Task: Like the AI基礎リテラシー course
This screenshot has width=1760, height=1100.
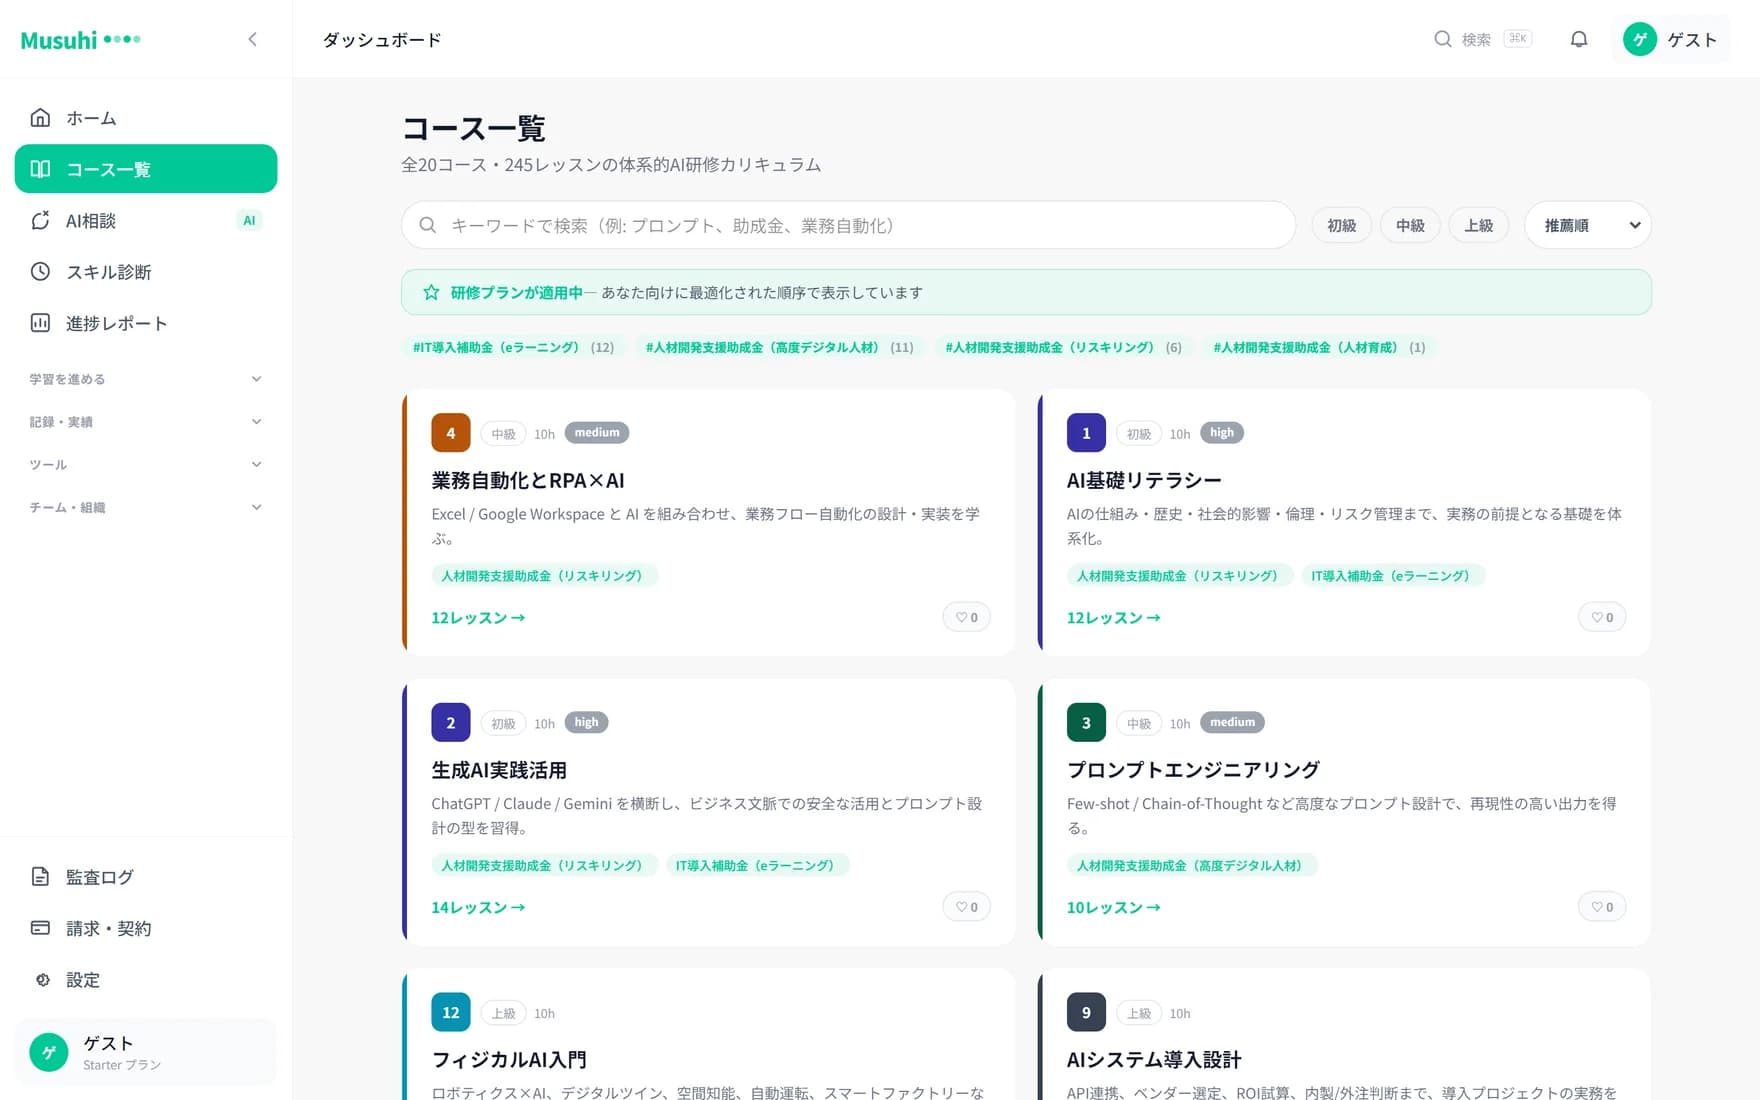Action: [x=1602, y=617]
